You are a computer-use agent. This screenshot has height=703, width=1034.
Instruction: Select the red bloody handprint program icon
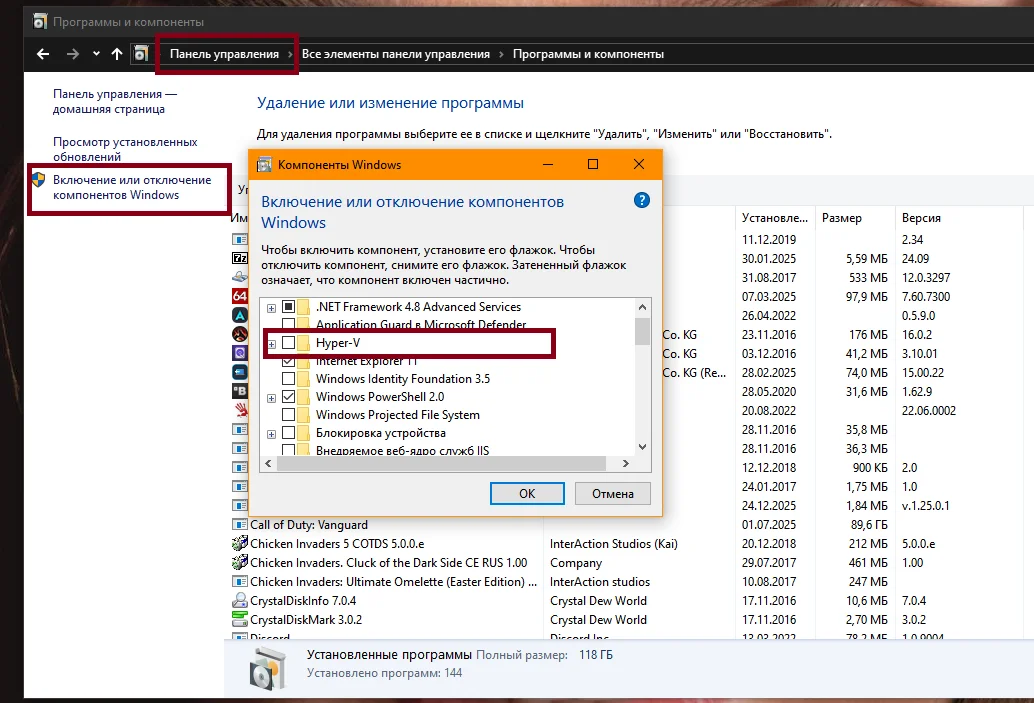click(x=240, y=410)
